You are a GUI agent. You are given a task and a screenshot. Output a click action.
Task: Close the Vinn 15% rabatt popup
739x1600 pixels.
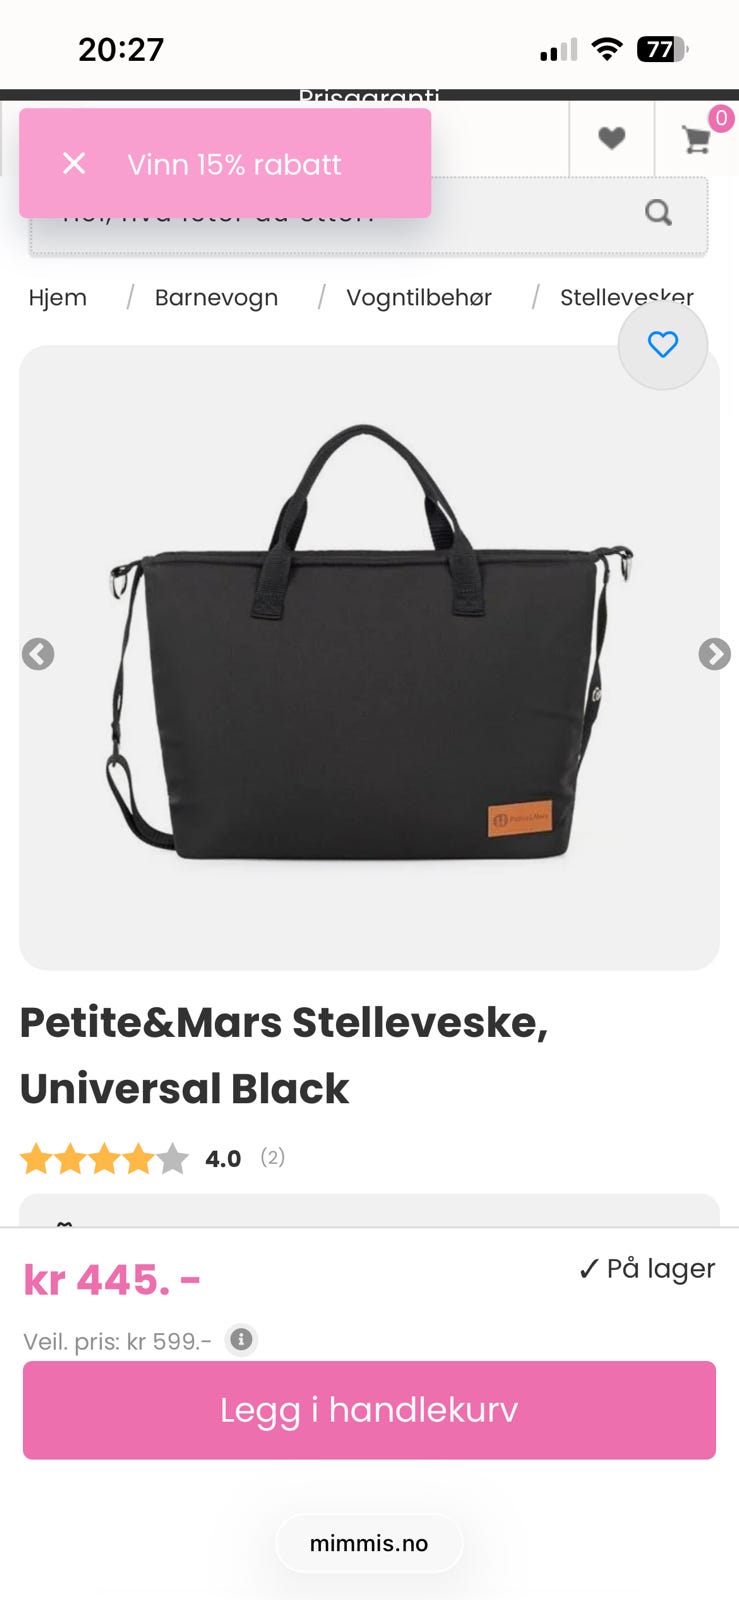point(74,163)
